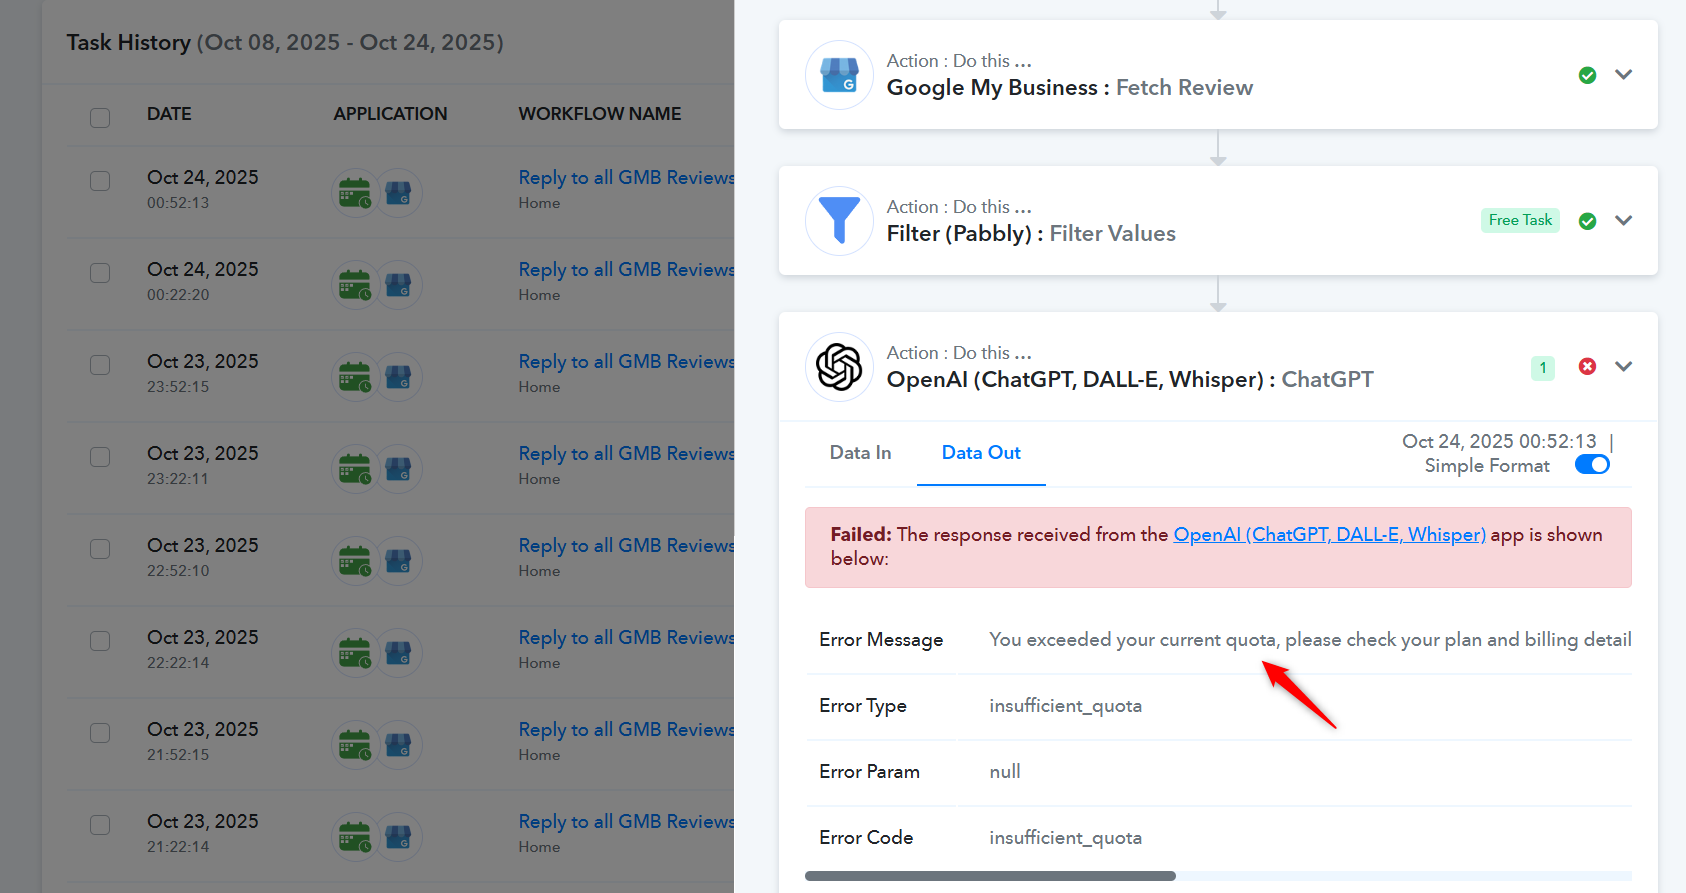Expand the Filter Values step chevron
This screenshot has width=1686, height=893.
coord(1624,221)
